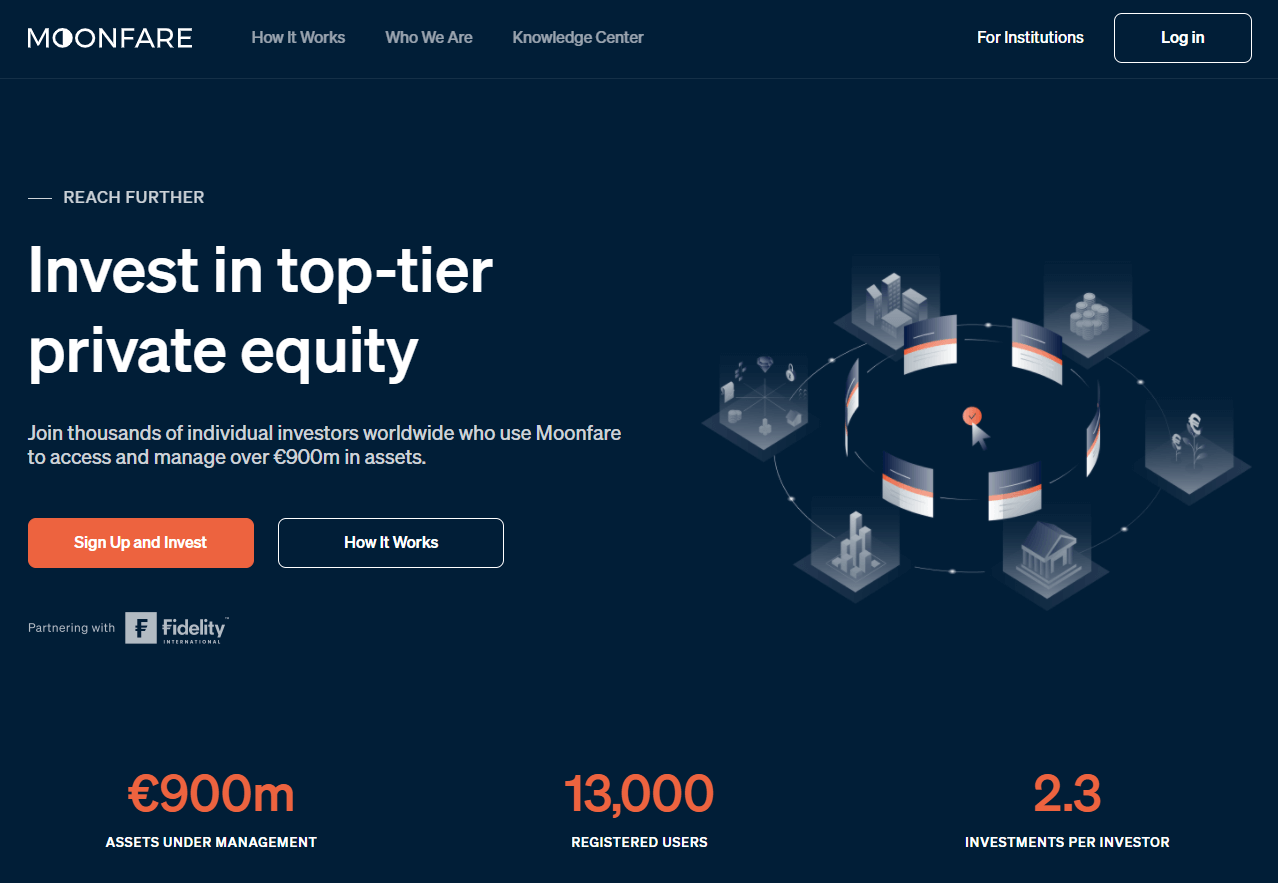The image size is (1278, 883).
Task: Click the 13,000 statistic
Action: pyautogui.click(x=639, y=794)
